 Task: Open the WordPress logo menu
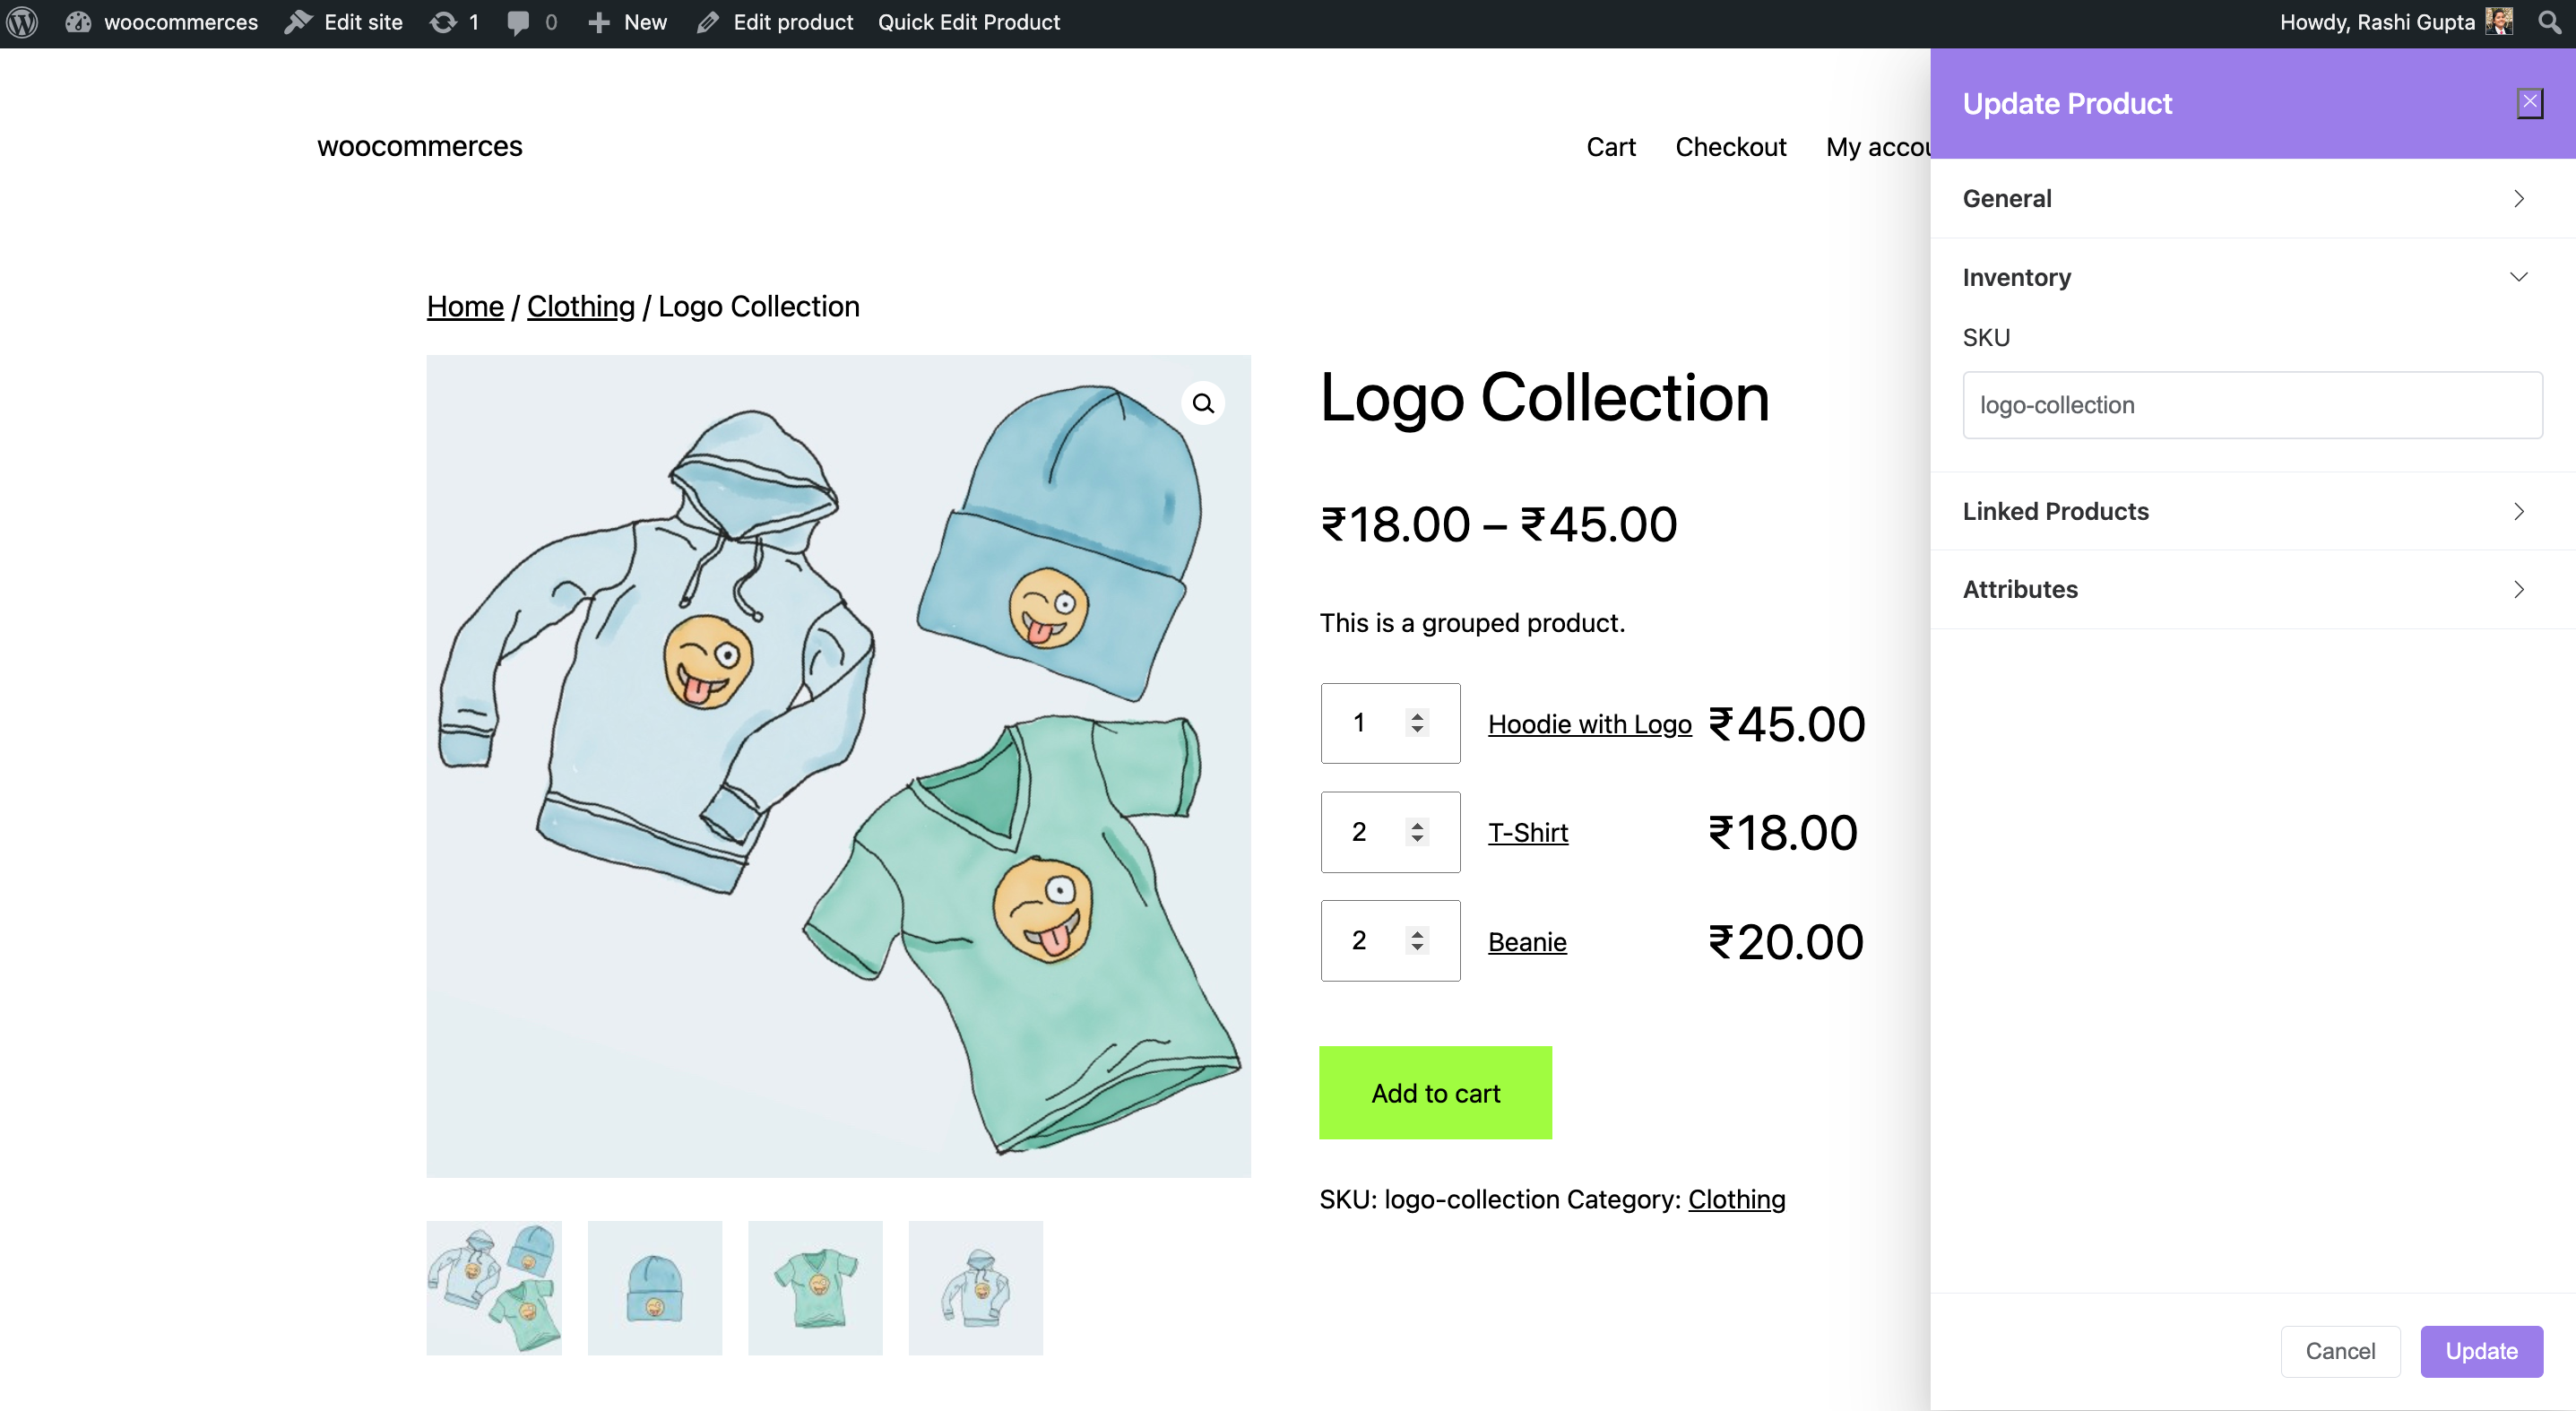click(x=23, y=22)
